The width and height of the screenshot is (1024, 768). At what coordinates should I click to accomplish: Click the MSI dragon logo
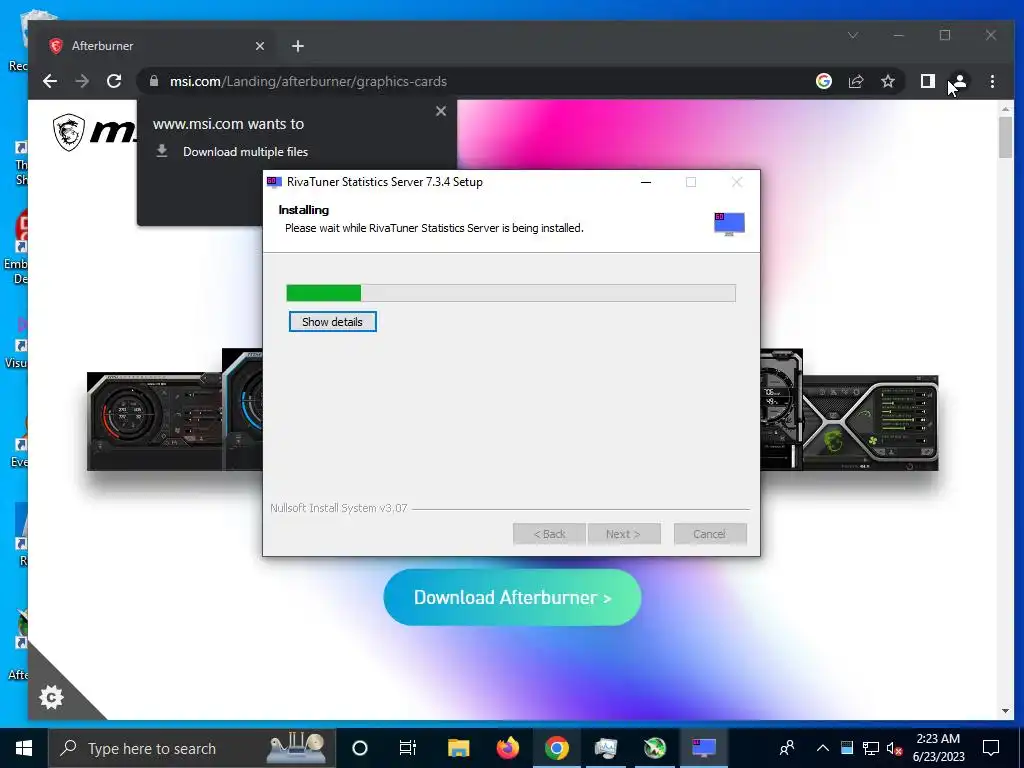[69, 132]
